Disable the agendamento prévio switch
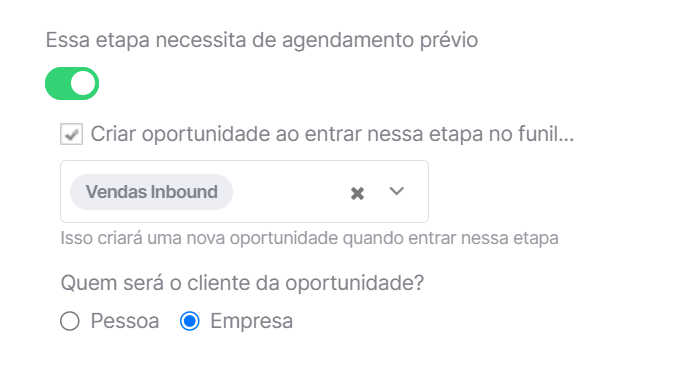685x371 pixels. 72,83
